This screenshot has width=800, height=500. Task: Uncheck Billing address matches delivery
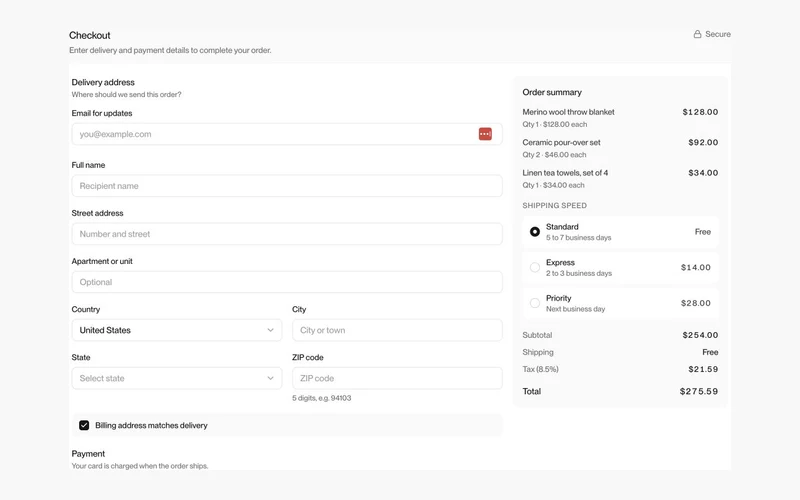(x=84, y=425)
